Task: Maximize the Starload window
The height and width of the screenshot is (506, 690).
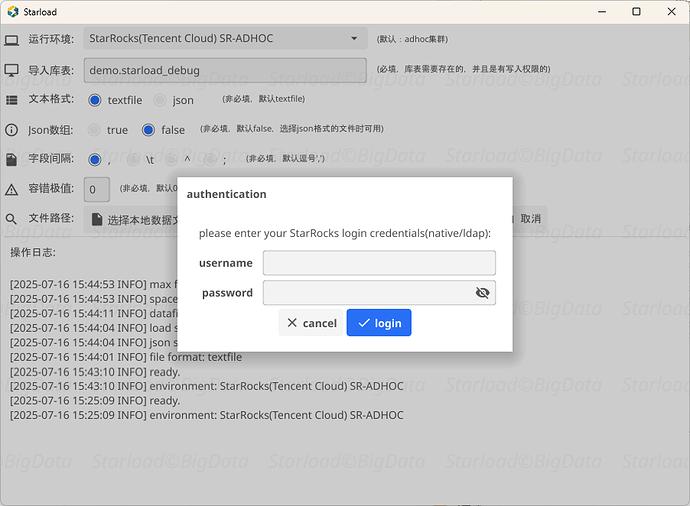Action: [636, 12]
